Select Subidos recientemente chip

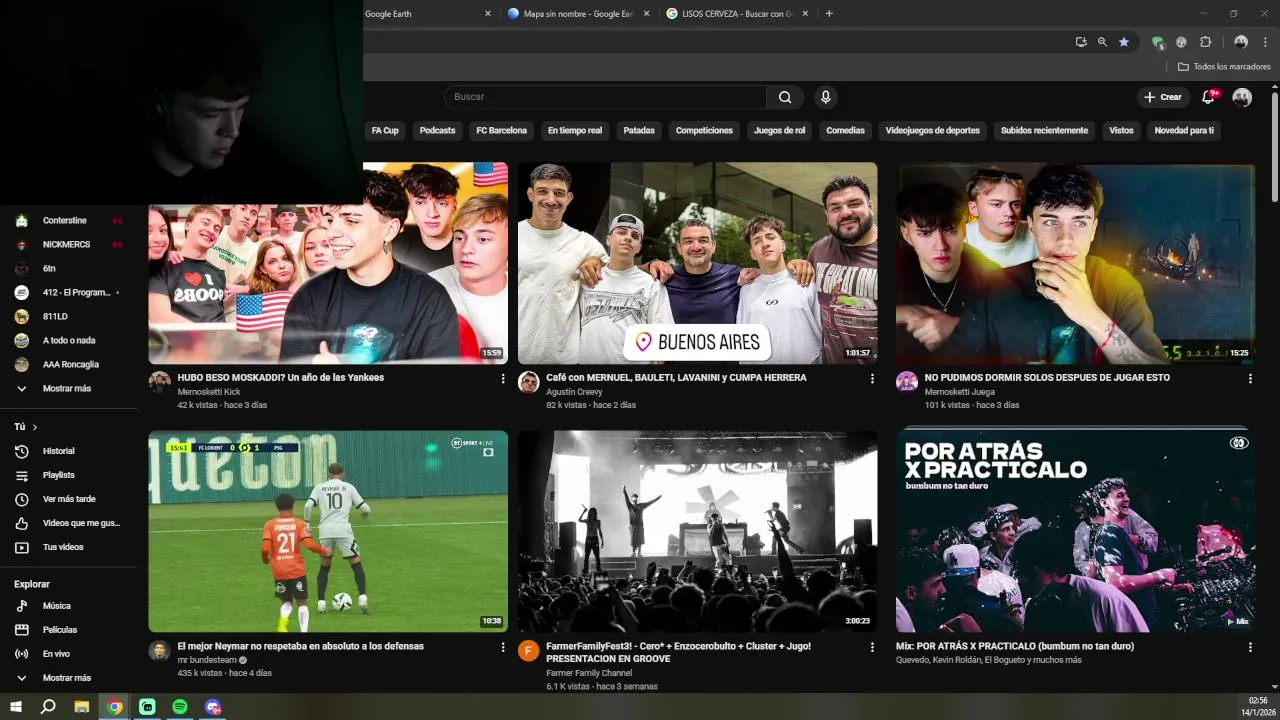(1044, 131)
